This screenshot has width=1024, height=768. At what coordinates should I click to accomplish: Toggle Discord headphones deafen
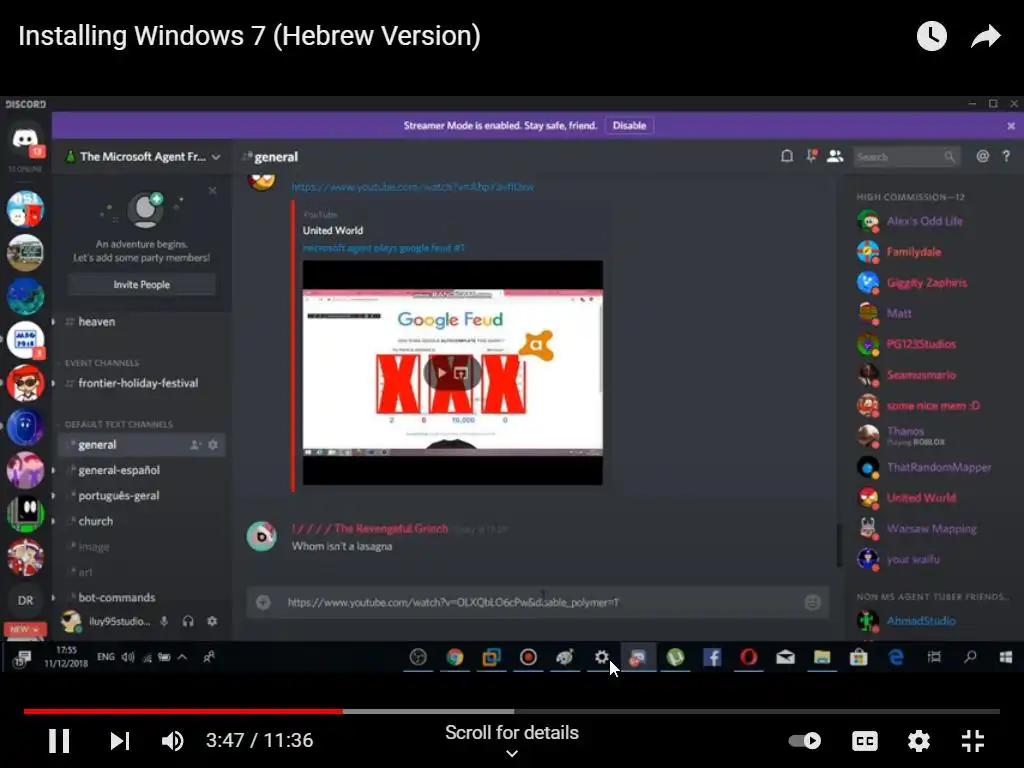click(188, 621)
